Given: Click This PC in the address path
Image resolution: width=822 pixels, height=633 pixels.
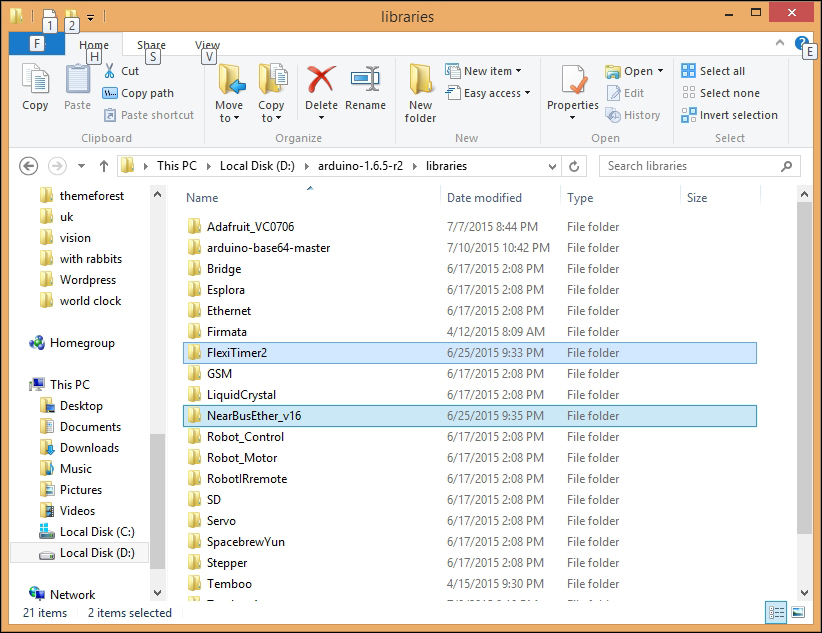Looking at the screenshot, I should (177, 166).
